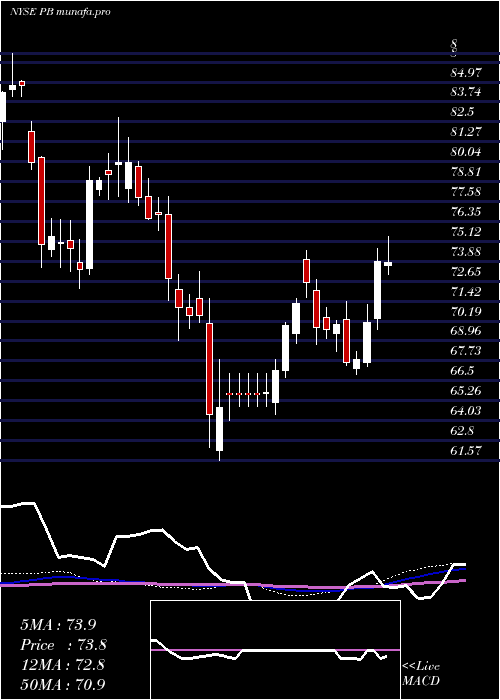This screenshot has width=500, height=700.
Task: Click the 64.03 price axis label
Action: [x=466, y=411]
